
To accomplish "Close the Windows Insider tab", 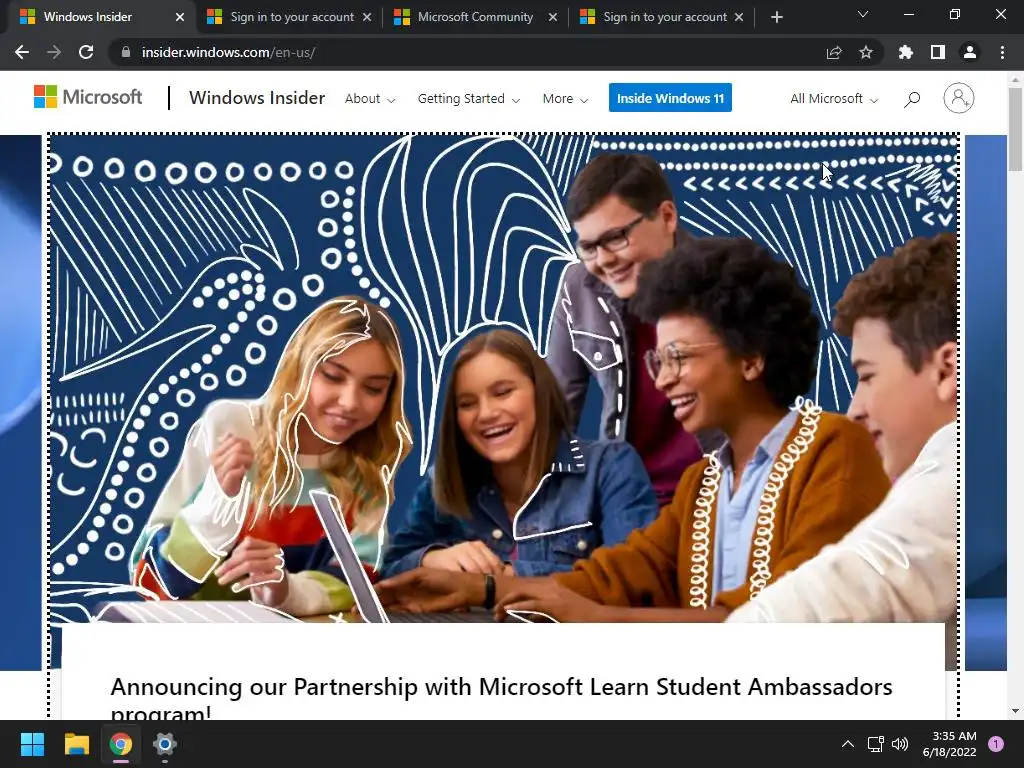I will [180, 17].
